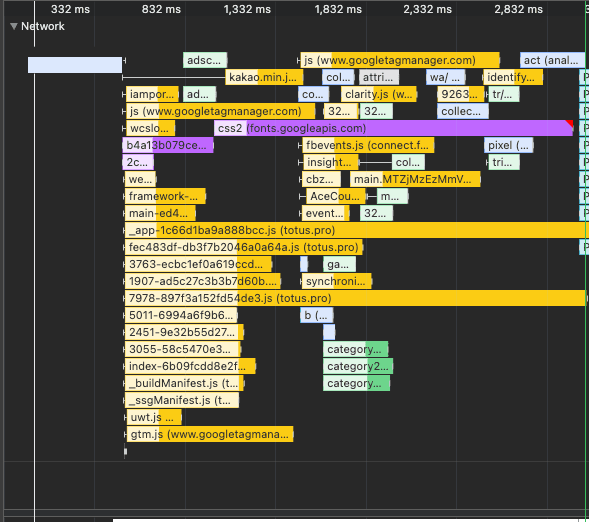589x522 pixels.
Task: Select the 2451-9e32b55d27... request
Action: click(184, 332)
